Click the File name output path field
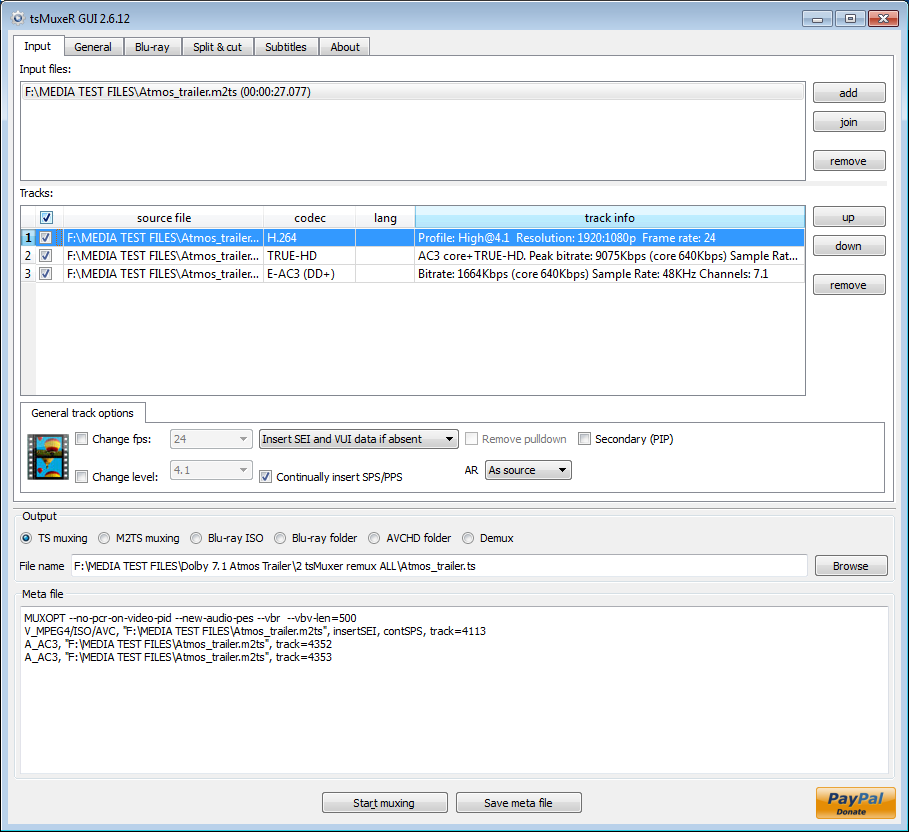 click(x=439, y=566)
